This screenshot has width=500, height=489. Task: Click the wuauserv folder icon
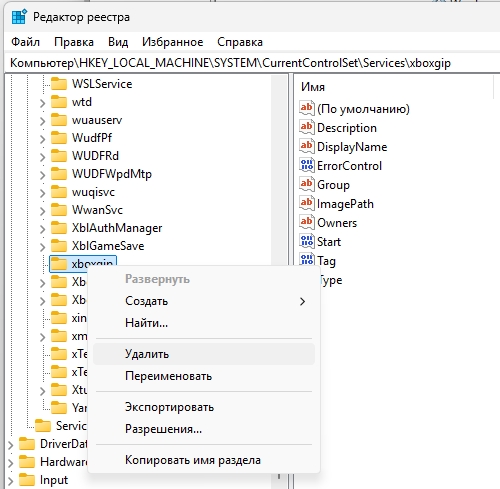[x=59, y=120]
